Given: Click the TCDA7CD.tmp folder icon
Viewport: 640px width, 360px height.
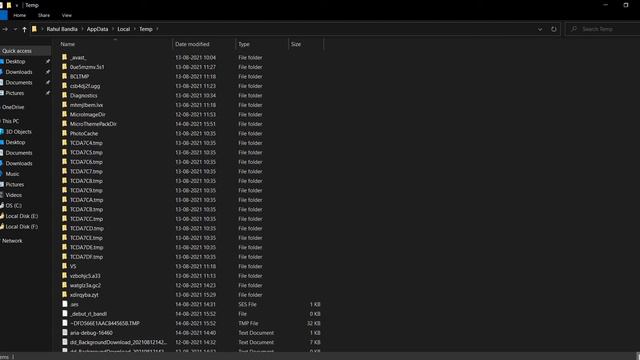Looking at the screenshot, I should point(64,228).
